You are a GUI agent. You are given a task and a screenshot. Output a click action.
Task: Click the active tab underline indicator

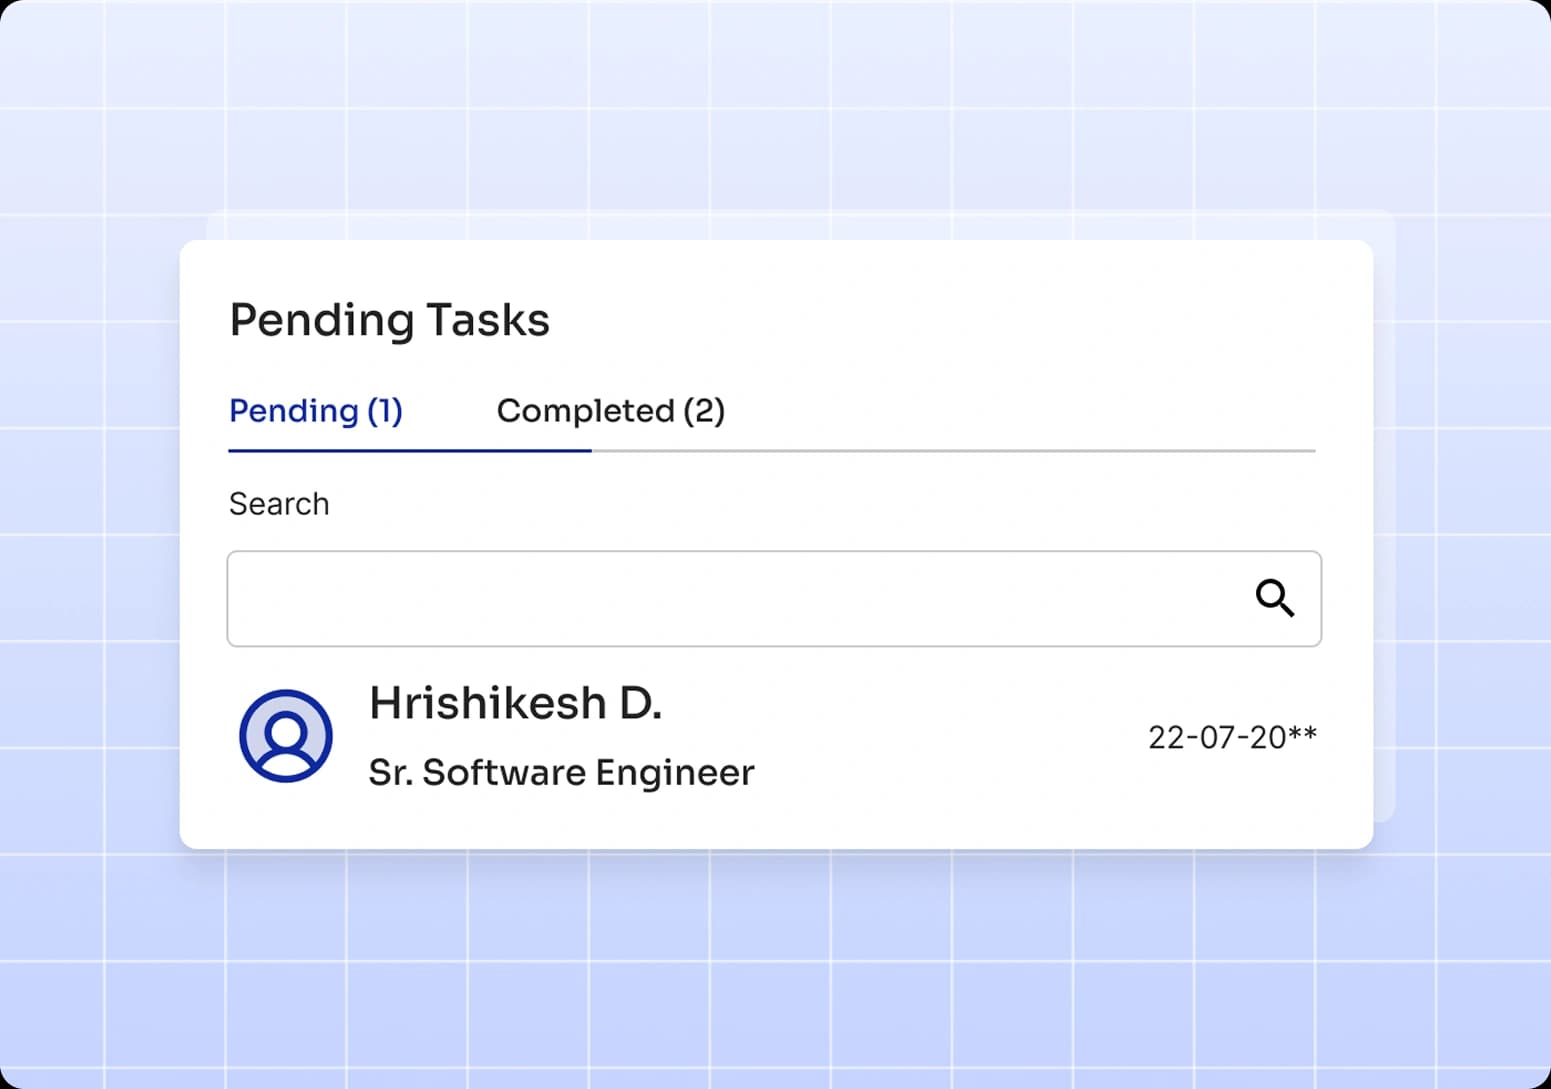(x=410, y=453)
